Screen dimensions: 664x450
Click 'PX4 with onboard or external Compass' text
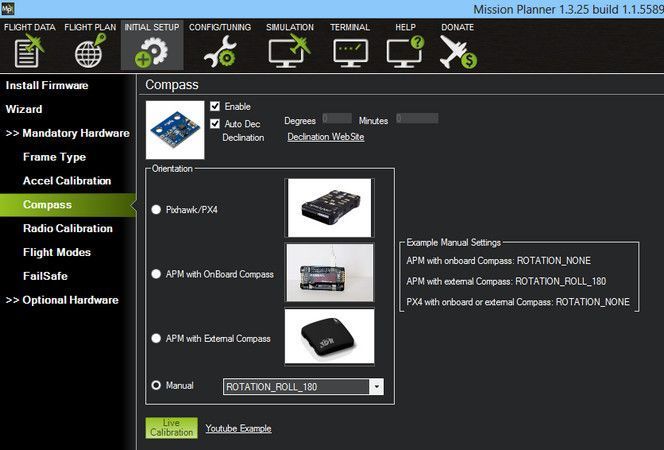(479, 302)
